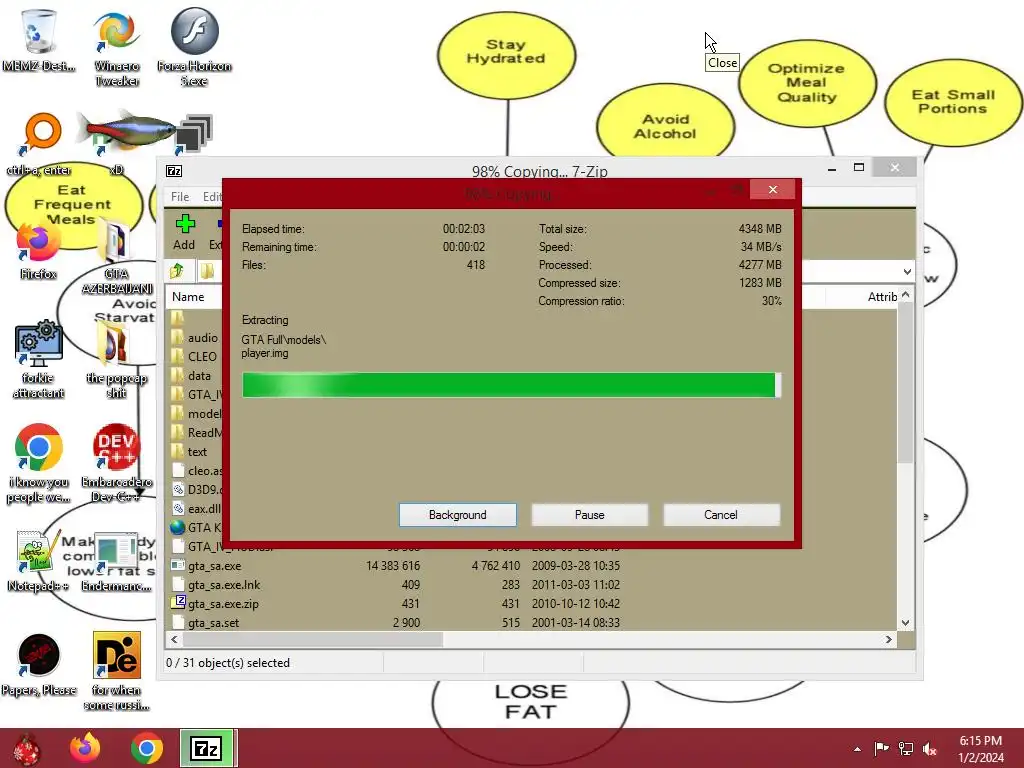
Task: Open the Chrome 'i know you people' shortcut
Action: (x=39, y=464)
